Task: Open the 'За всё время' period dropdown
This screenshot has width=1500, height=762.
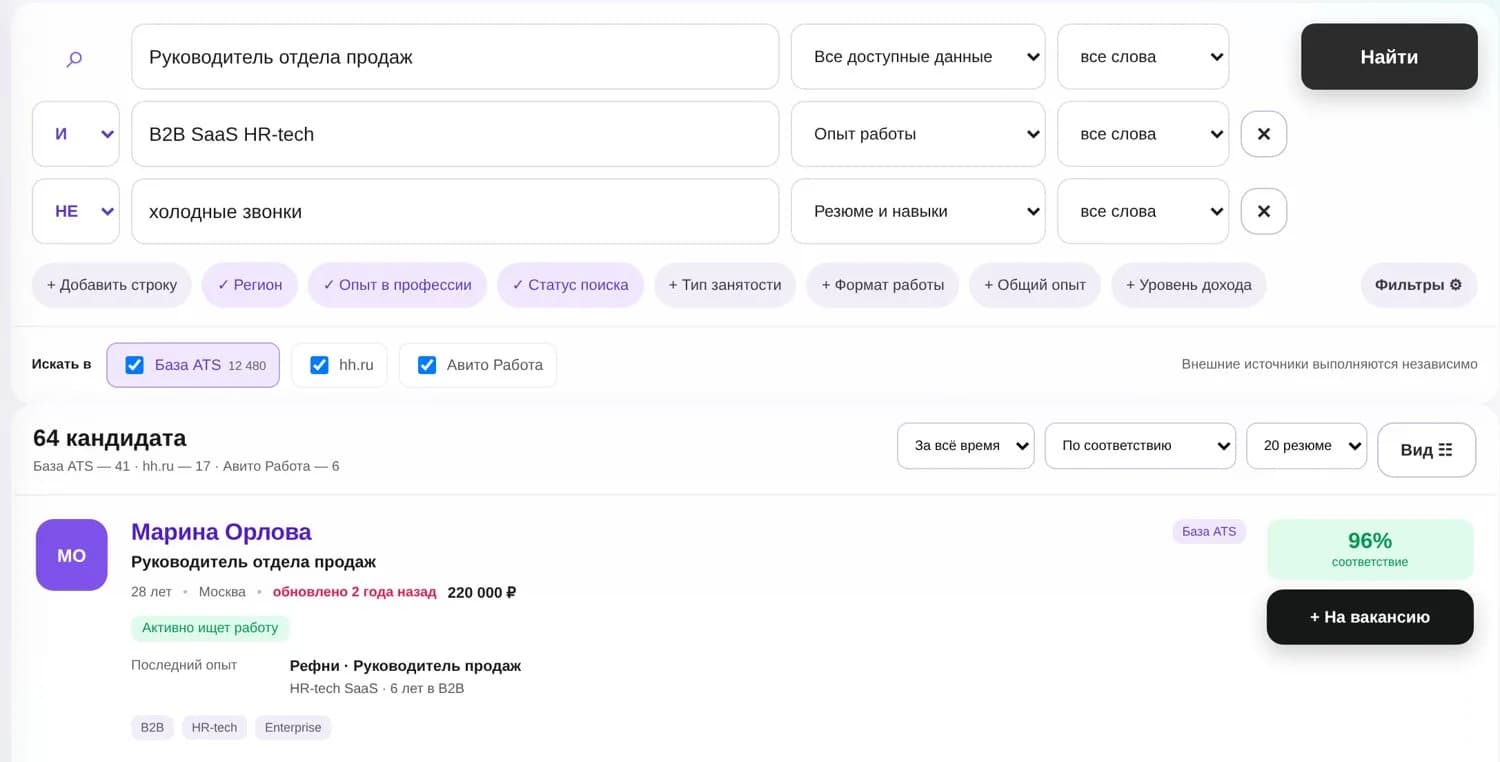Action: coord(966,446)
